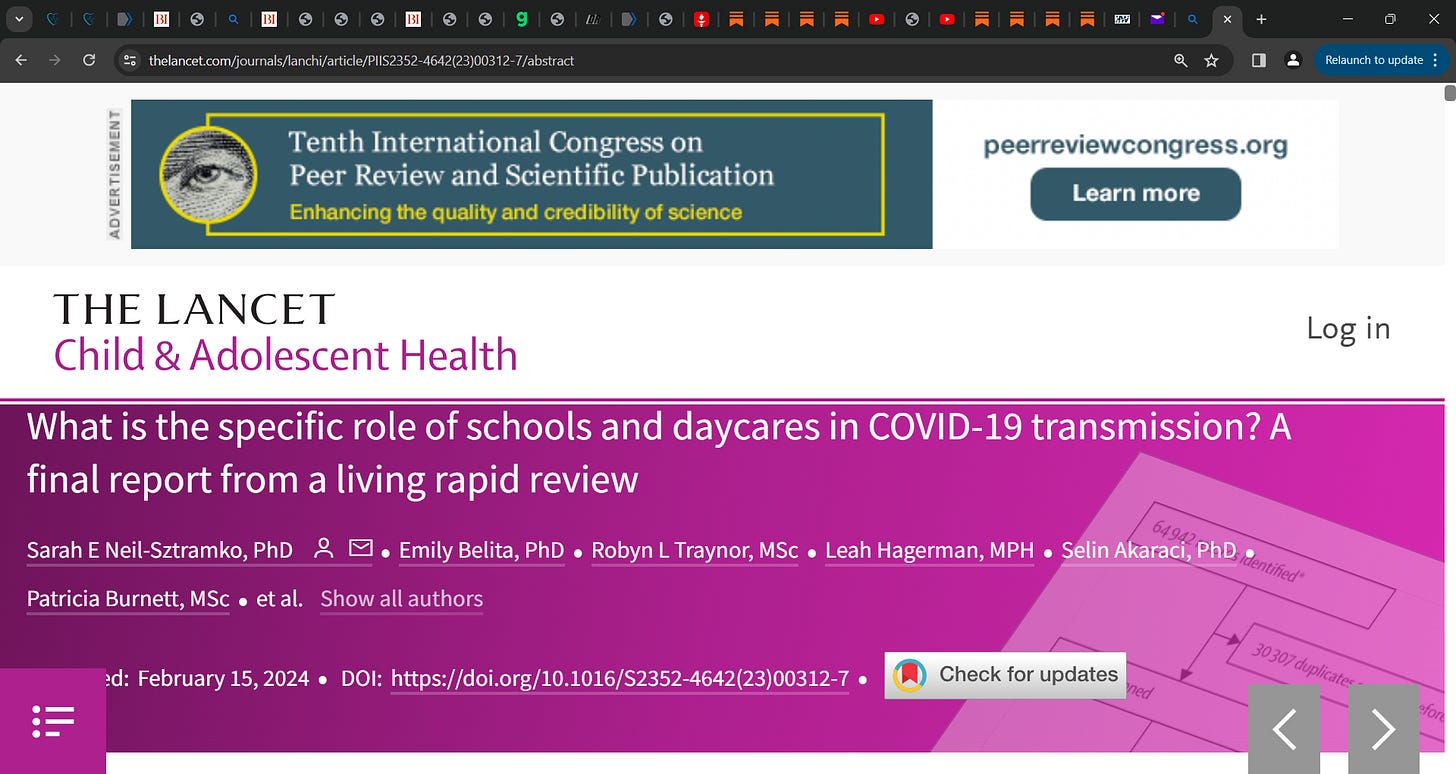
Task: Open a new tab with the plus button
Action: click(1262, 19)
